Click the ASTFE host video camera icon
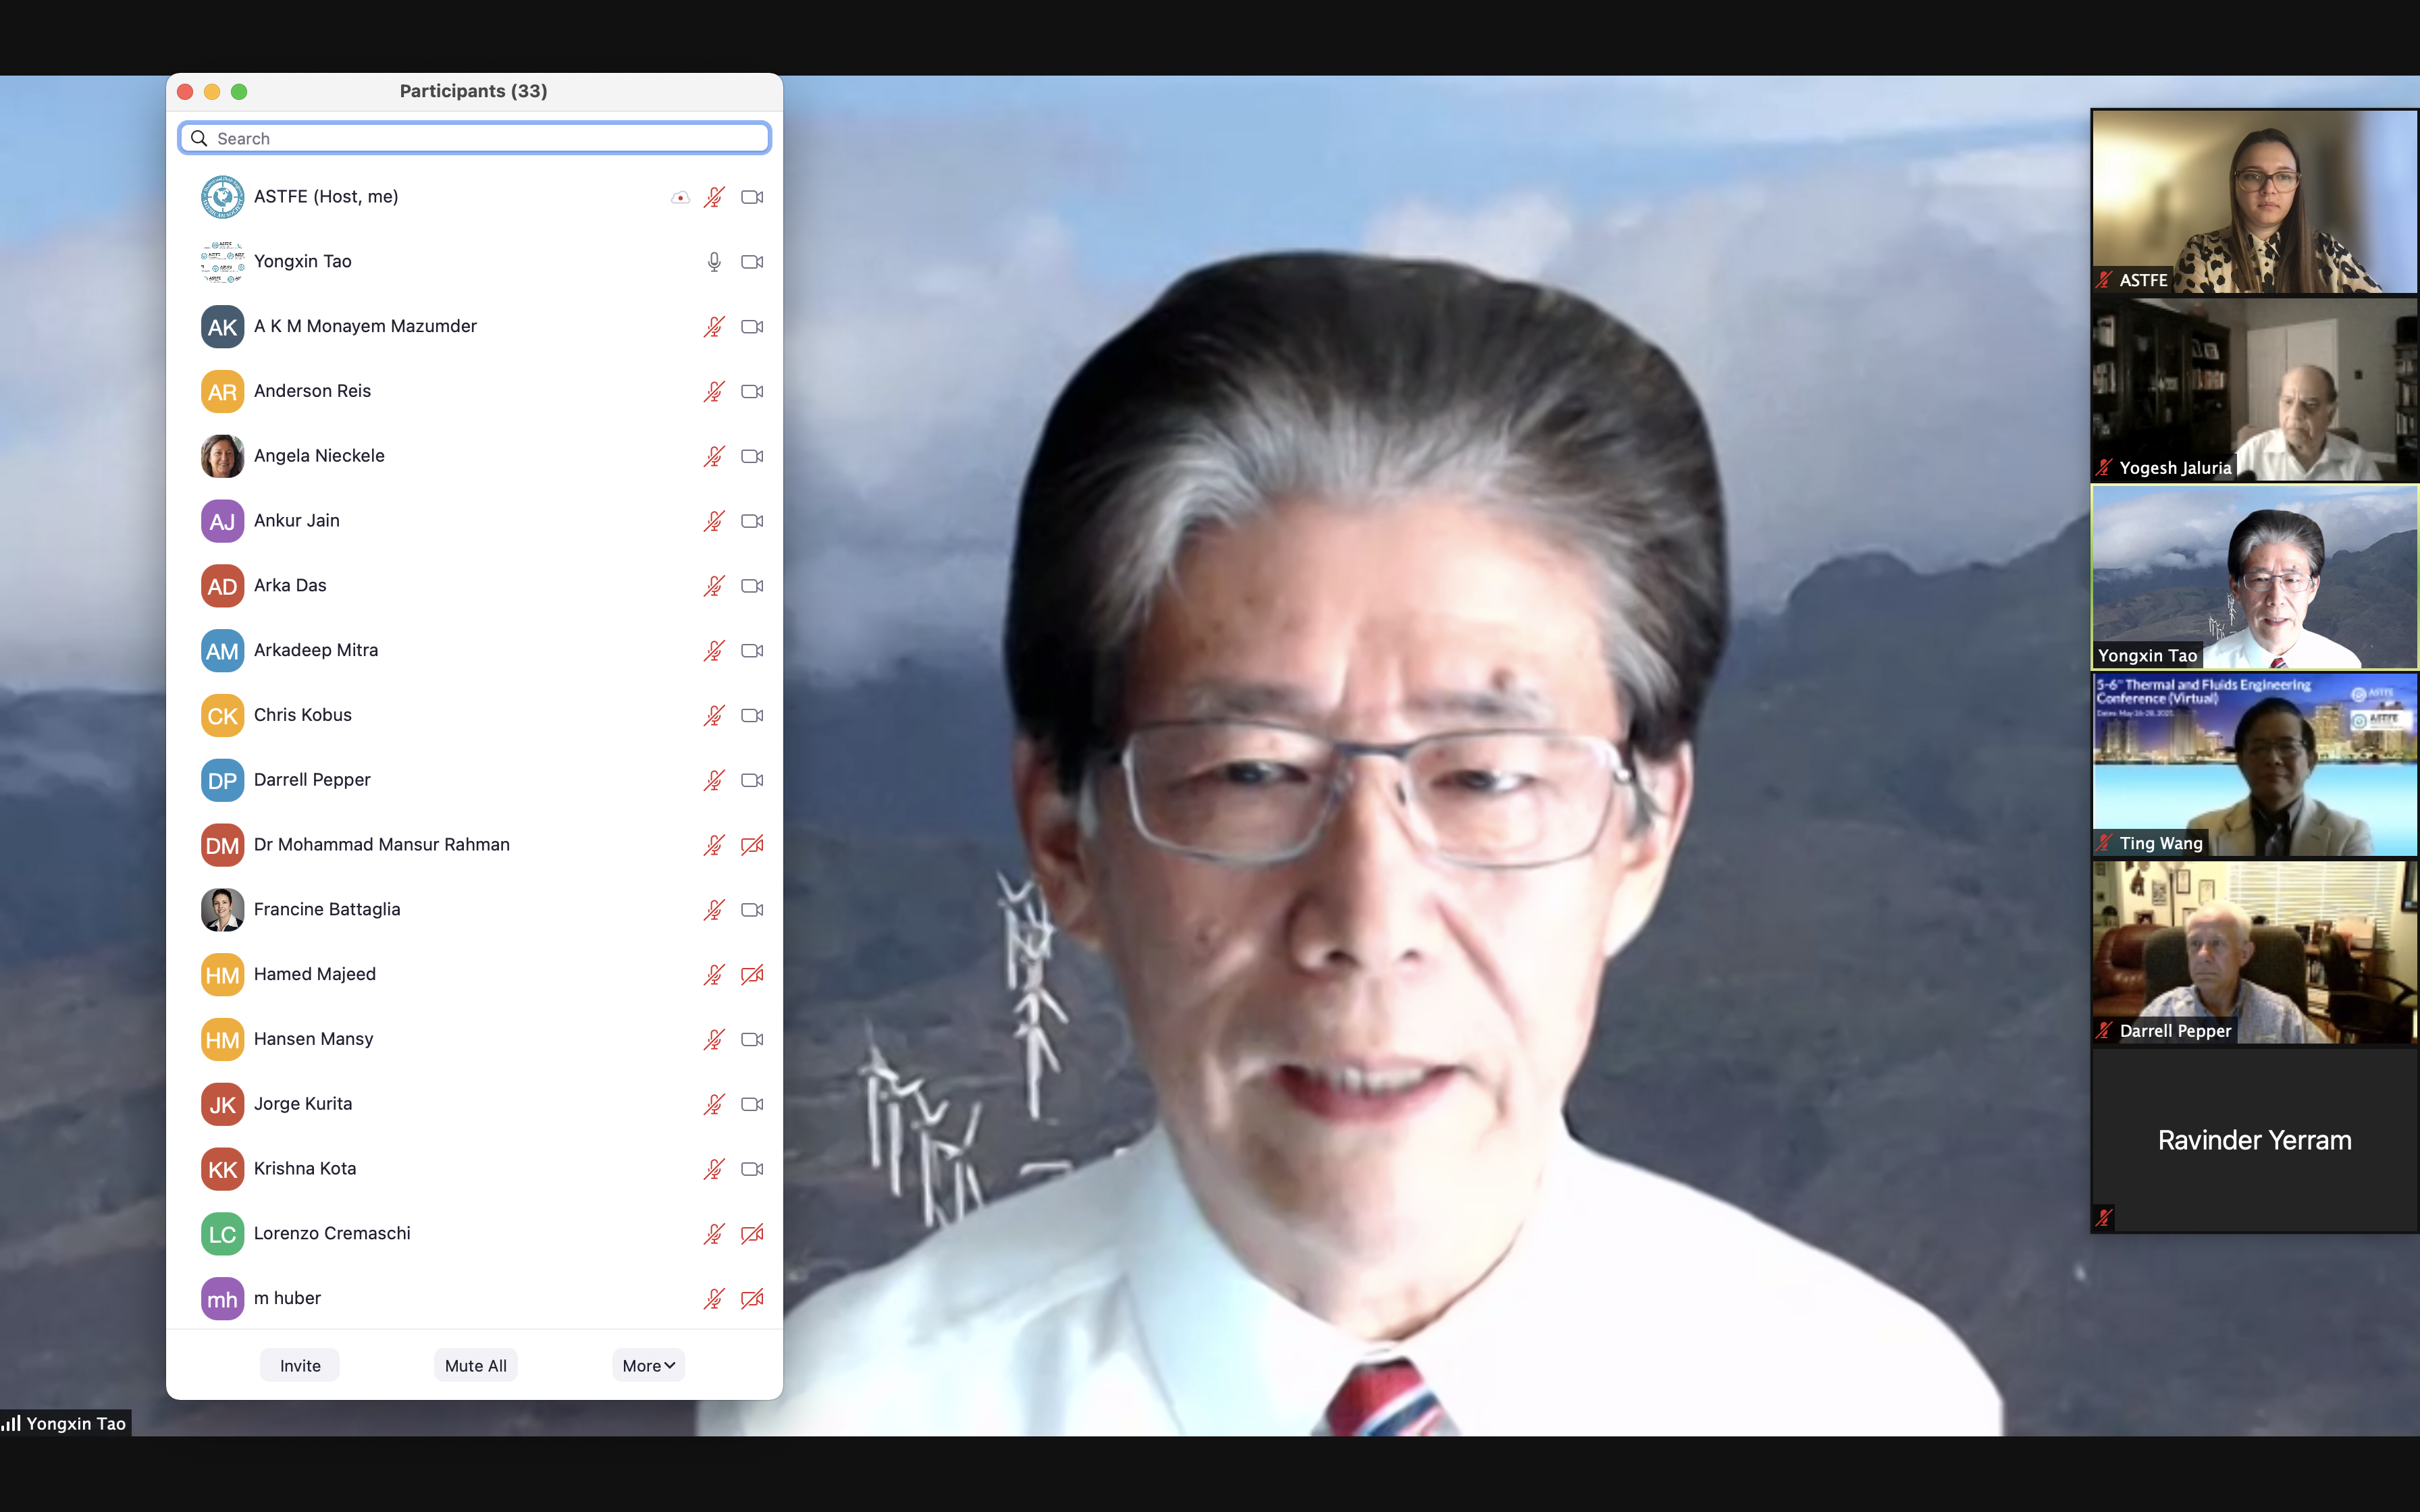This screenshot has height=1512, width=2420. pyautogui.click(x=752, y=197)
